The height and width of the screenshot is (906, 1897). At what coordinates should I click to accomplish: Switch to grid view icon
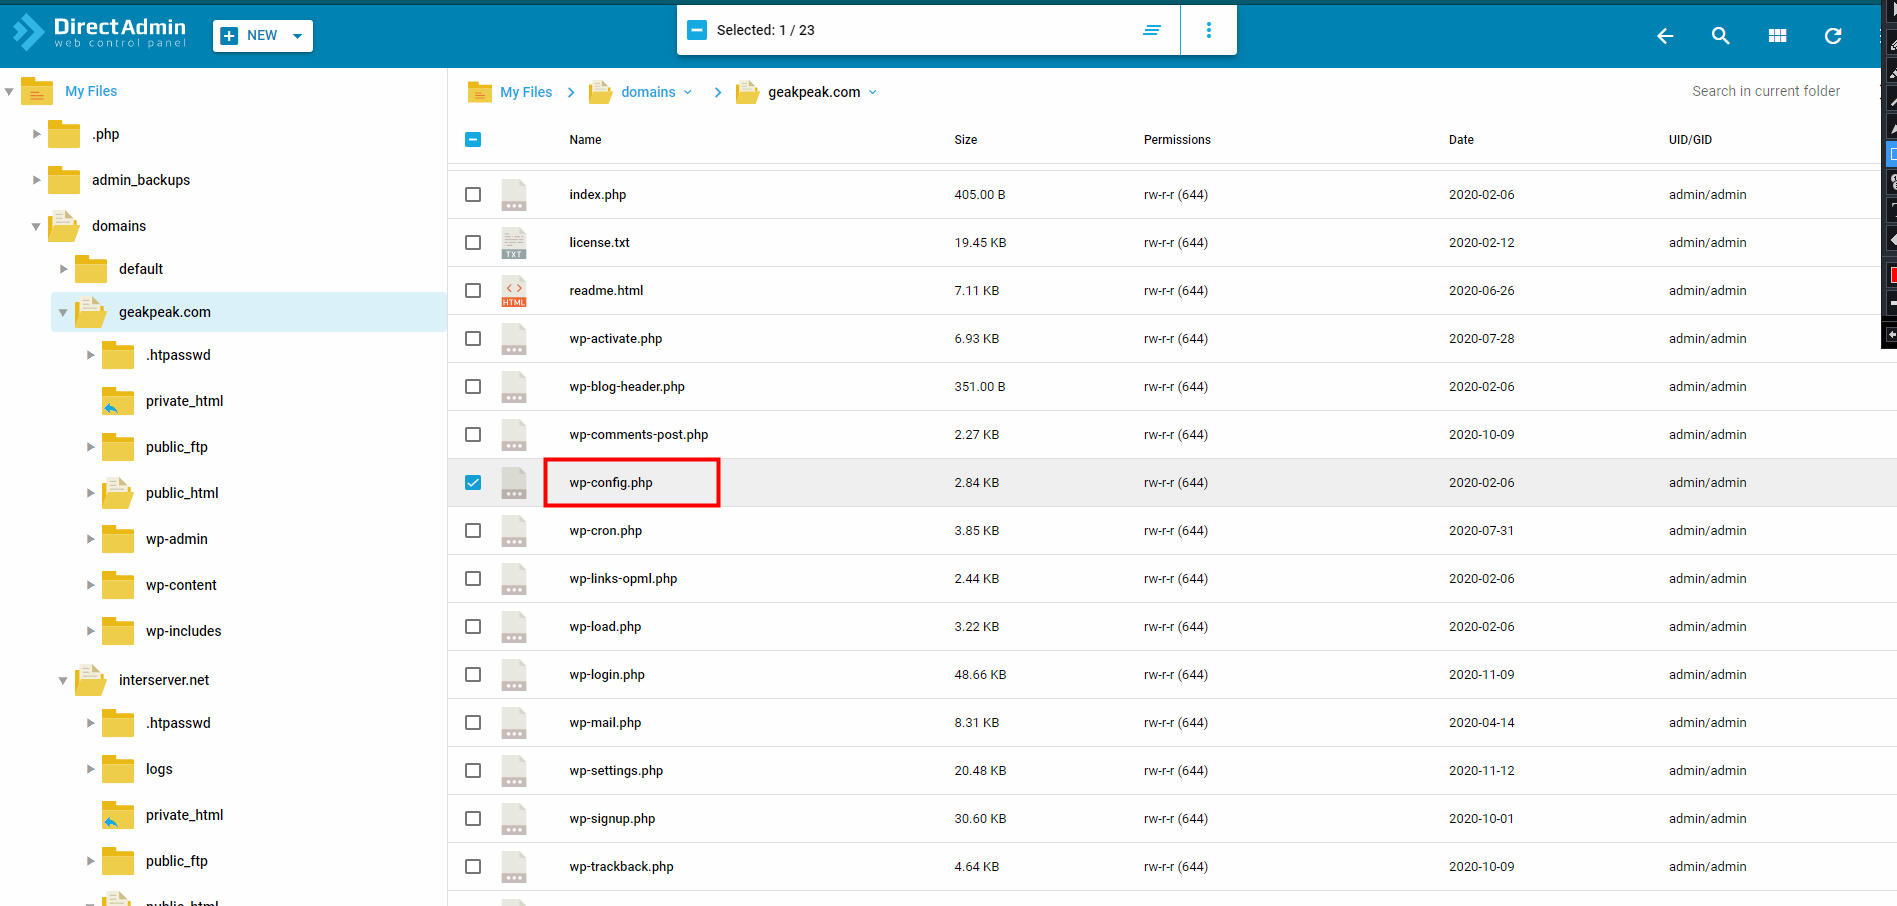click(1777, 36)
